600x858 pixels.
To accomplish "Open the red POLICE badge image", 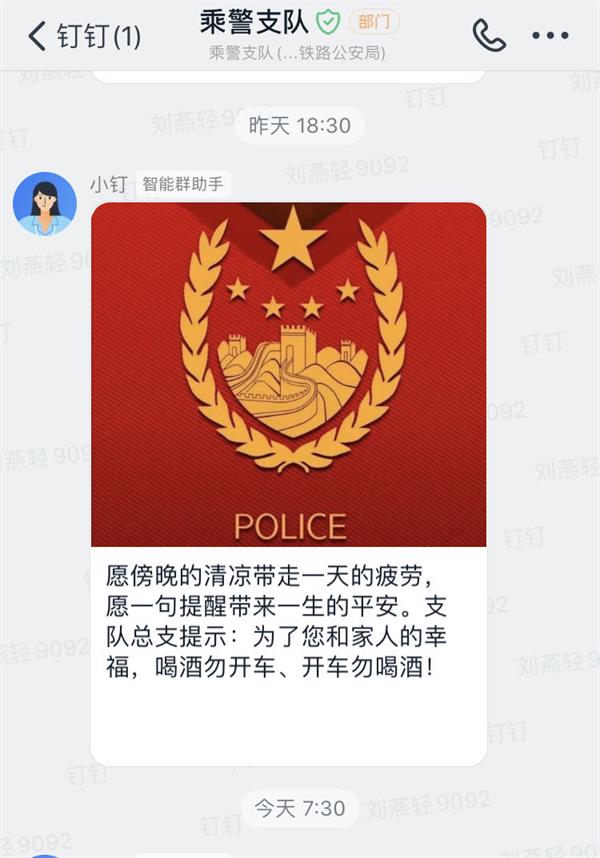I will point(289,374).
